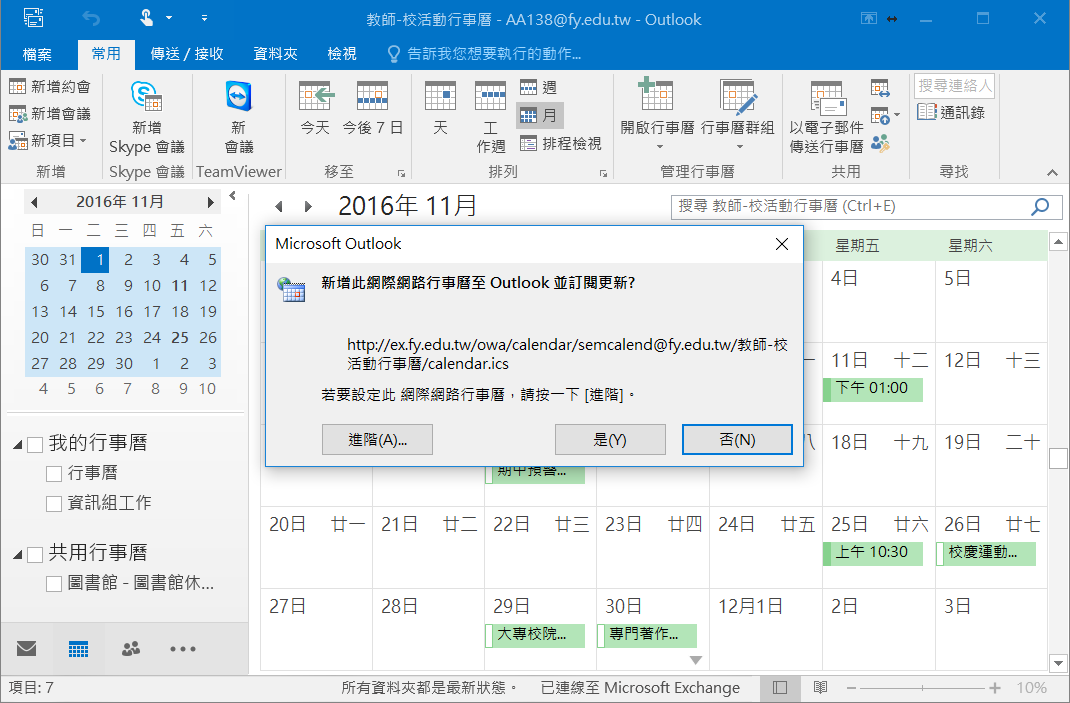The height and width of the screenshot is (703, 1070).
Task: Enable the 資訊組工作 calendar checkbox
Action: coord(54,504)
